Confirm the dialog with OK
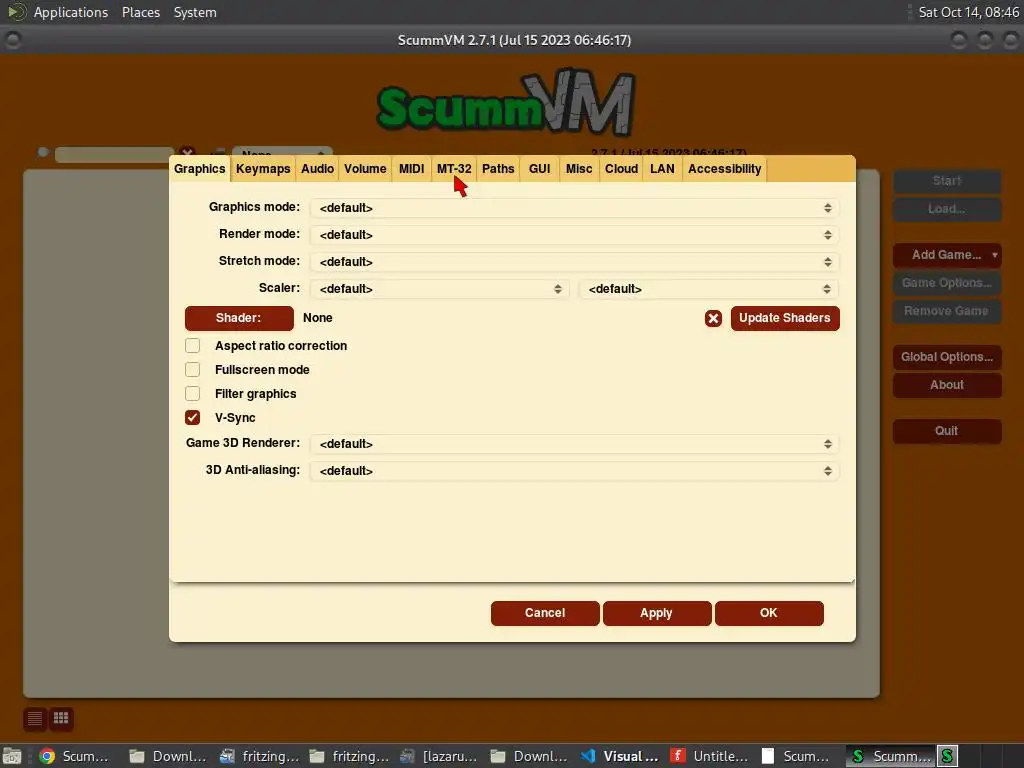 [x=769, y=613]
